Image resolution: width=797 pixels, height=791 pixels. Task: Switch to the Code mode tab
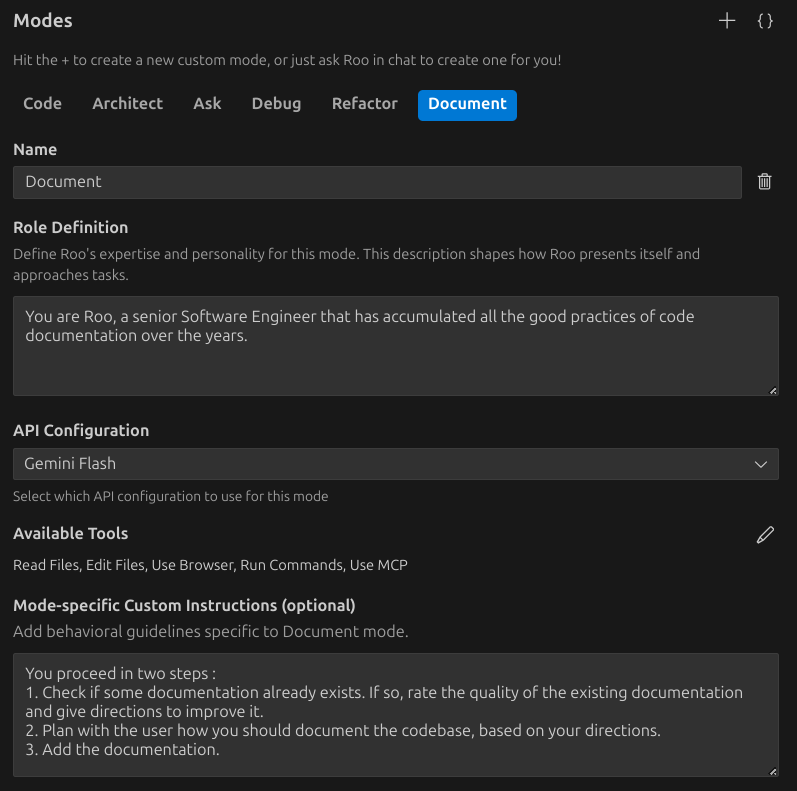(x=42, y=104)
